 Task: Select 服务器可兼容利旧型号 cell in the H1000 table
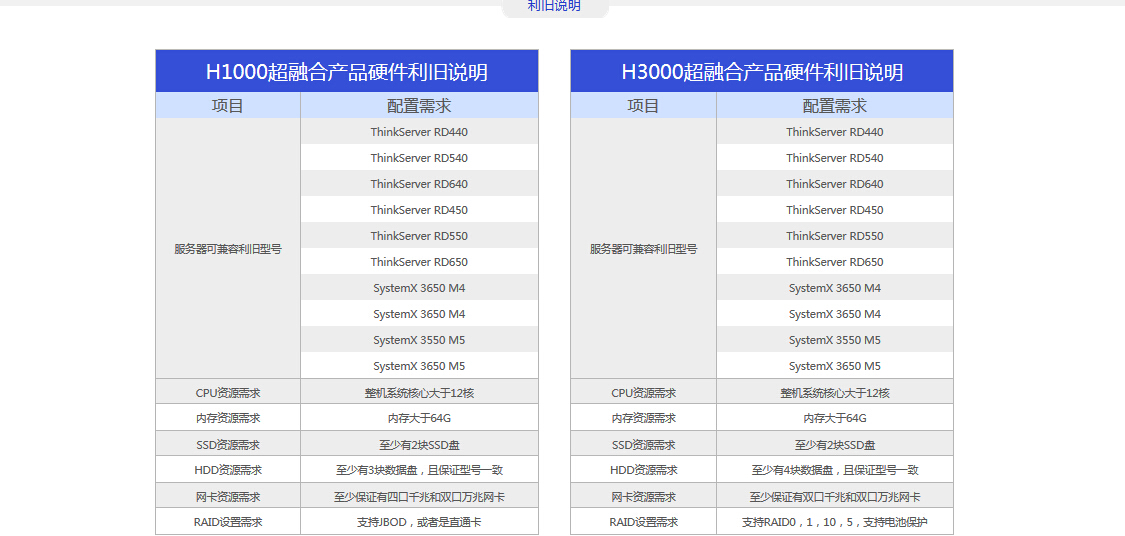pos(227,249)
